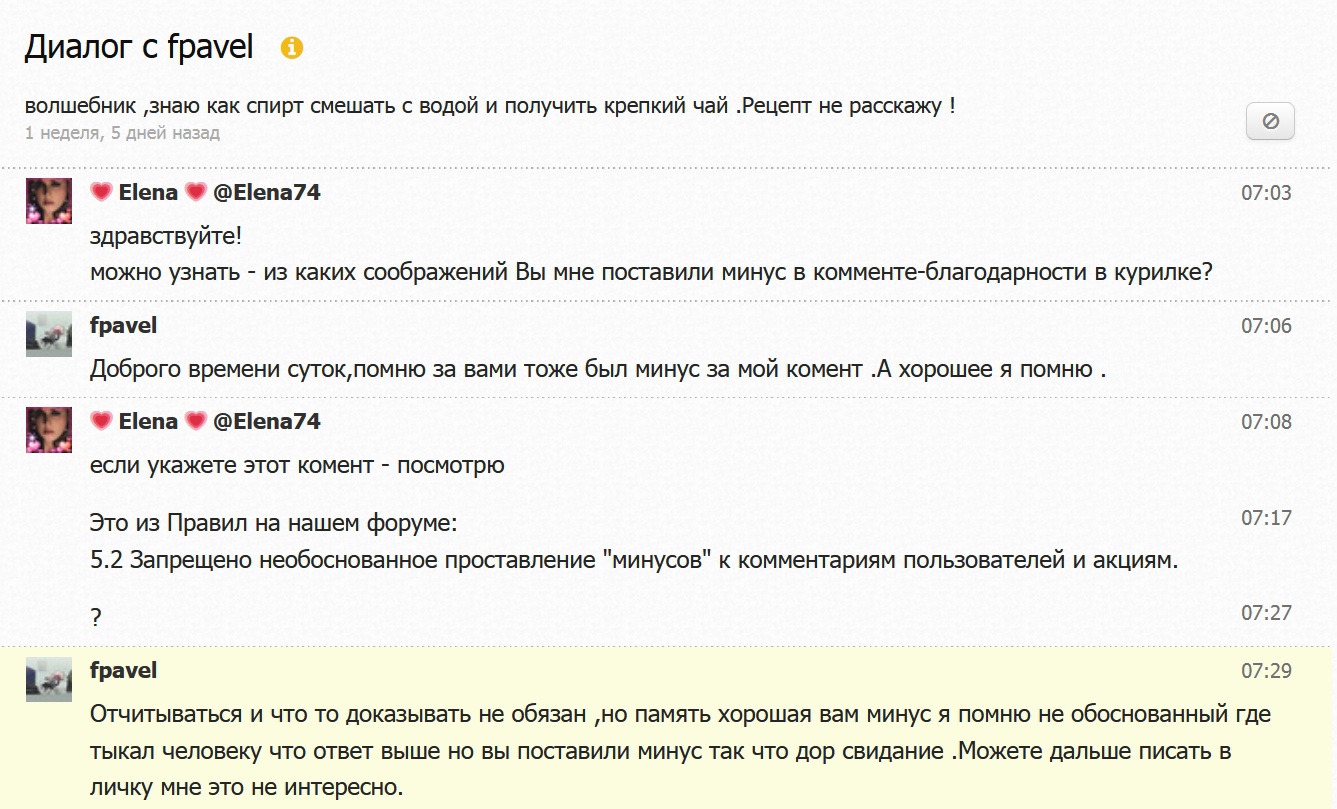Click the left heart icon before Elena at 07:08

(101, 422)
